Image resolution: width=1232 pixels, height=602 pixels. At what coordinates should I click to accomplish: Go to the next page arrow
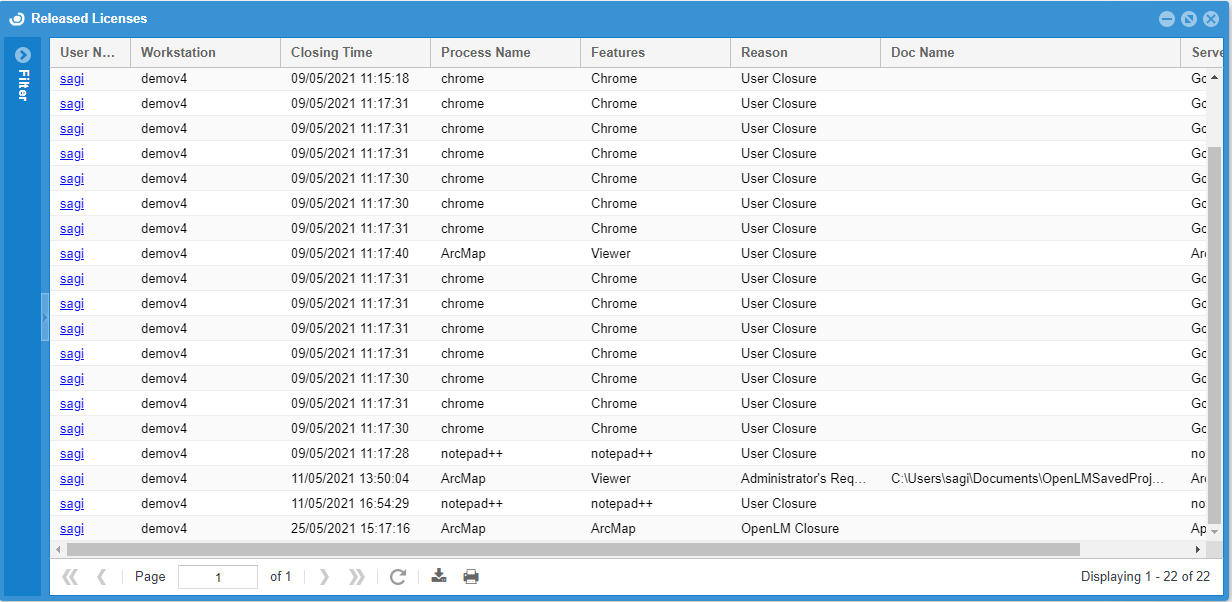pos(323,576)
